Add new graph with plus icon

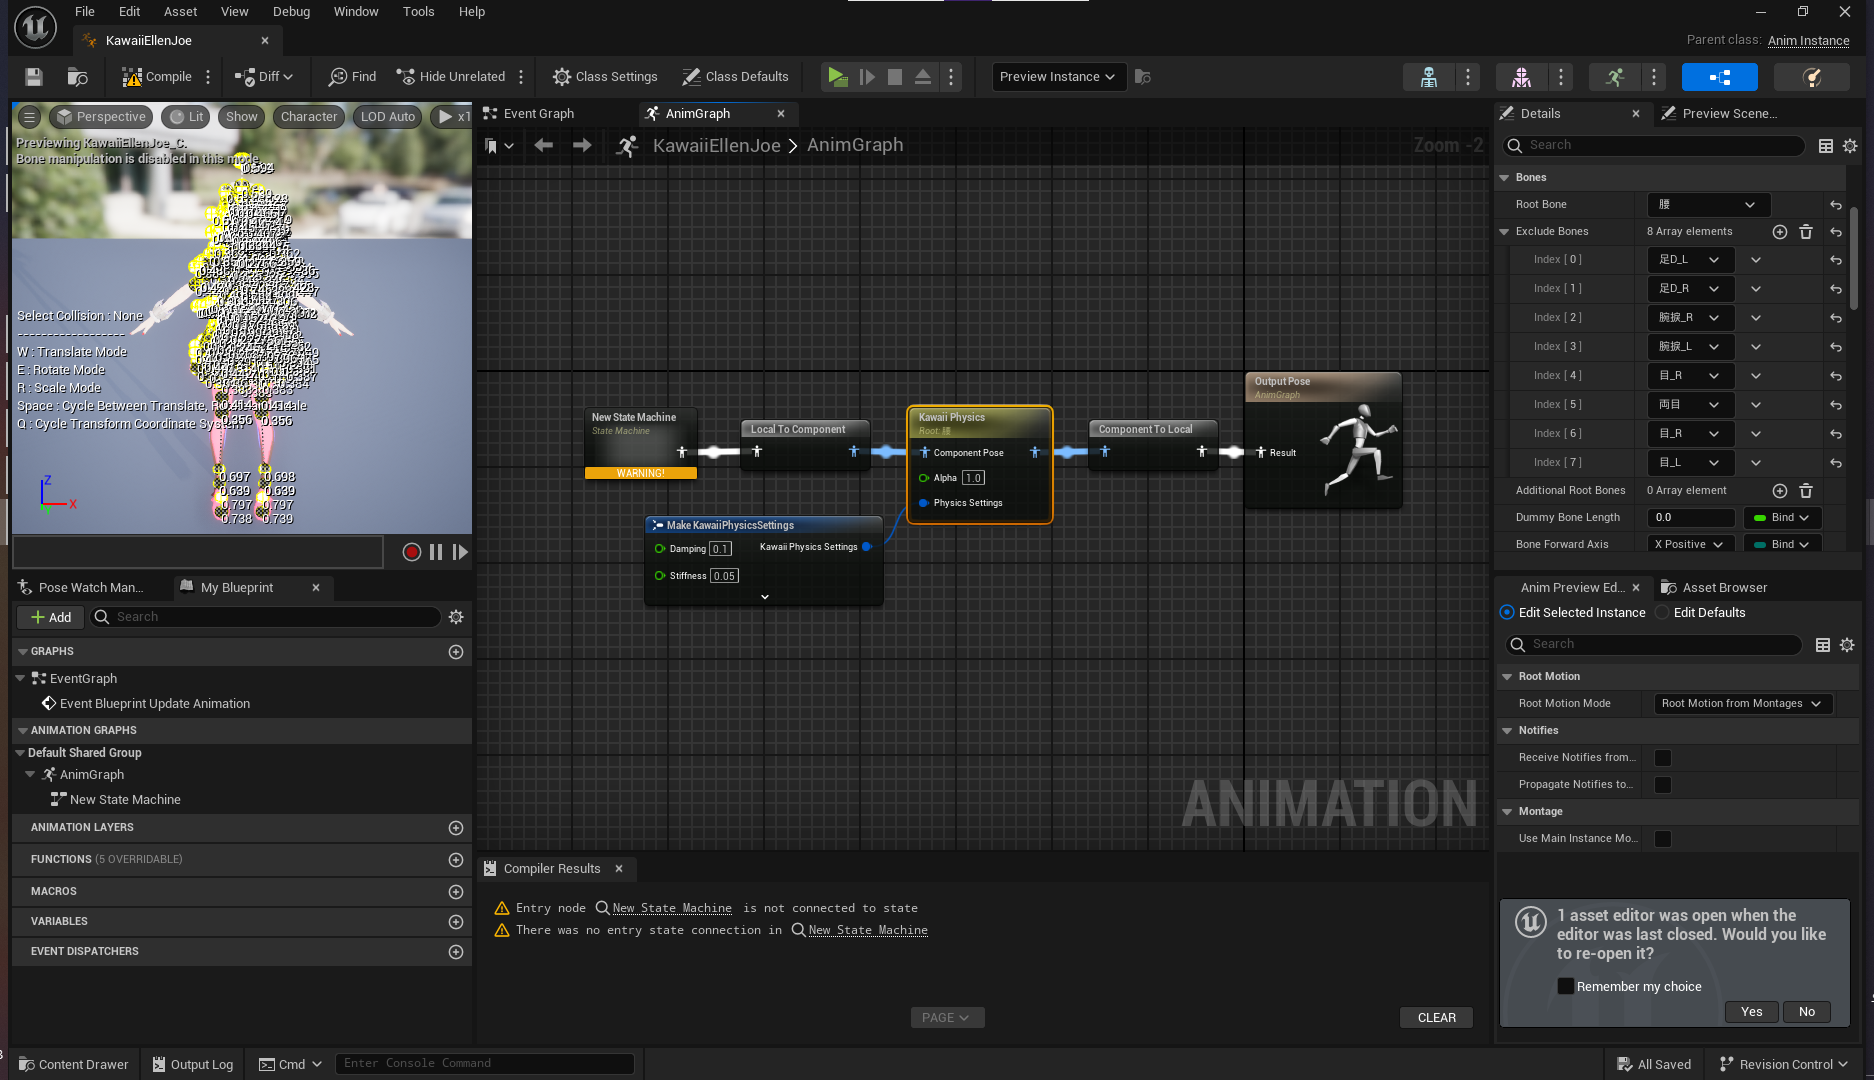click(456, 652)
